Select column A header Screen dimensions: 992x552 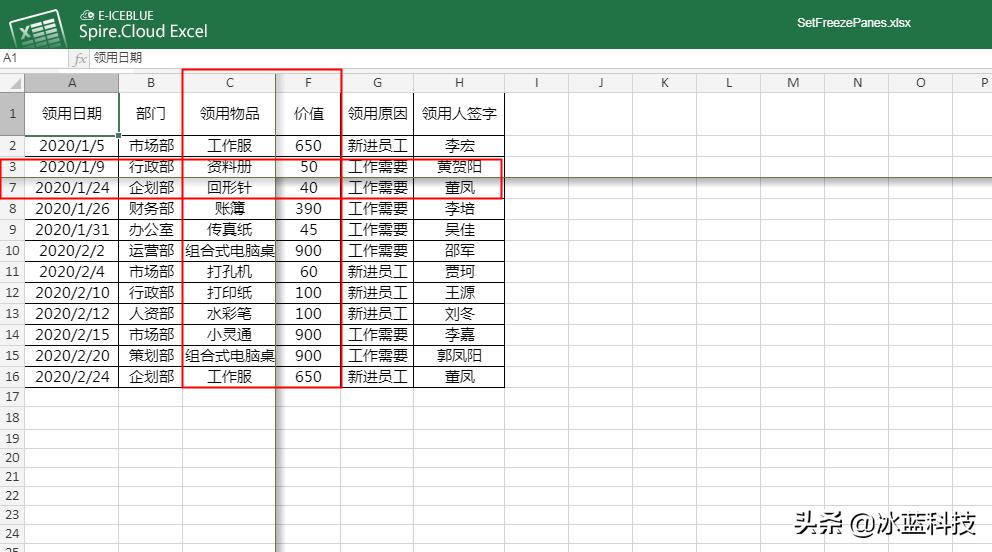coord(71,83)
